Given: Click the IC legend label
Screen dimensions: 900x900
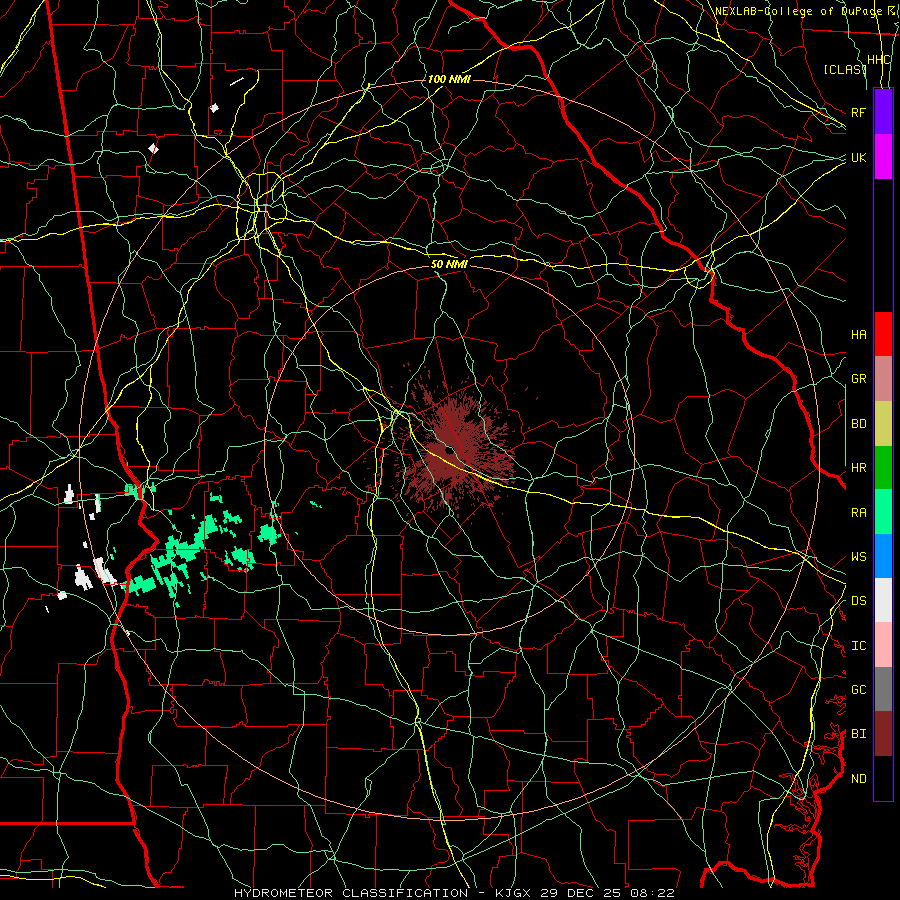Looking at the screenshot, I should click(x=858, y=646).
